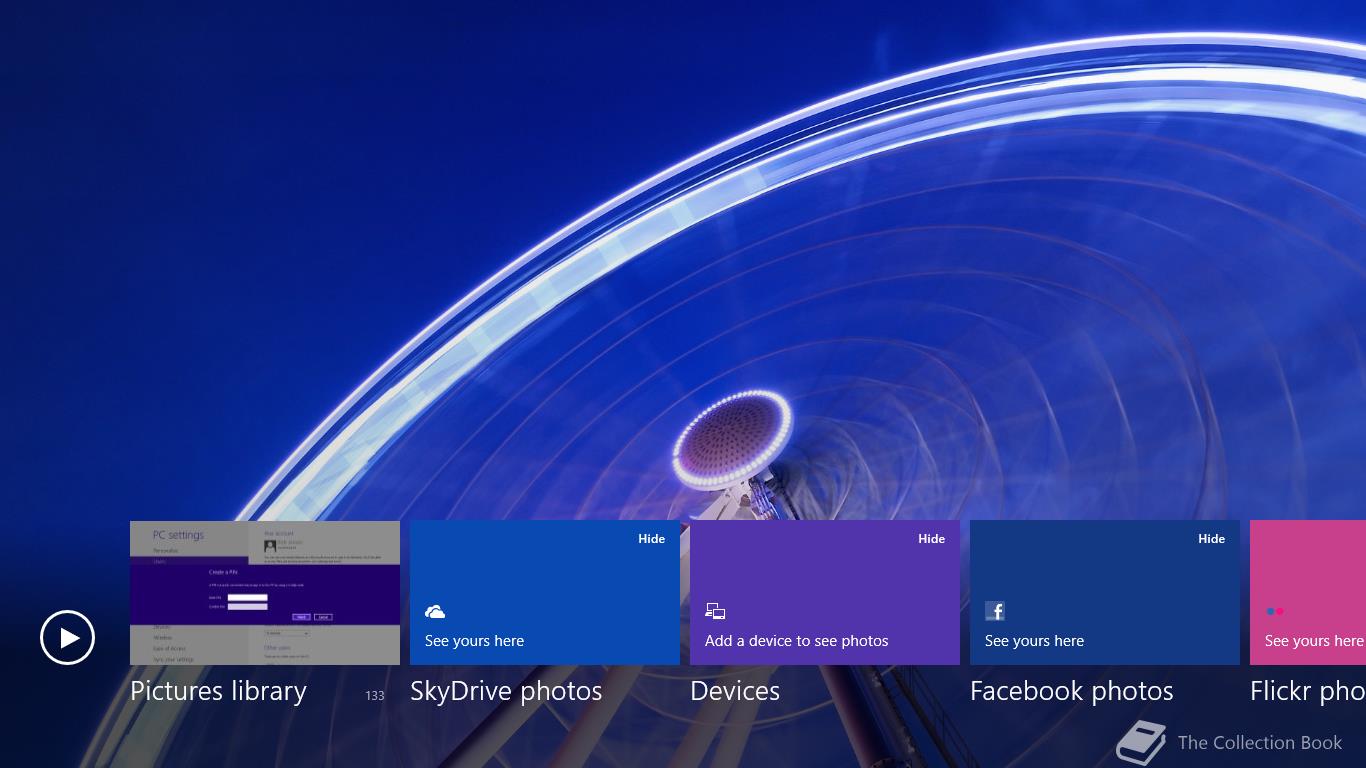Click the SkyDrive cloud icon
This screenshot has height=768, width=1366.
pos(435,611)
